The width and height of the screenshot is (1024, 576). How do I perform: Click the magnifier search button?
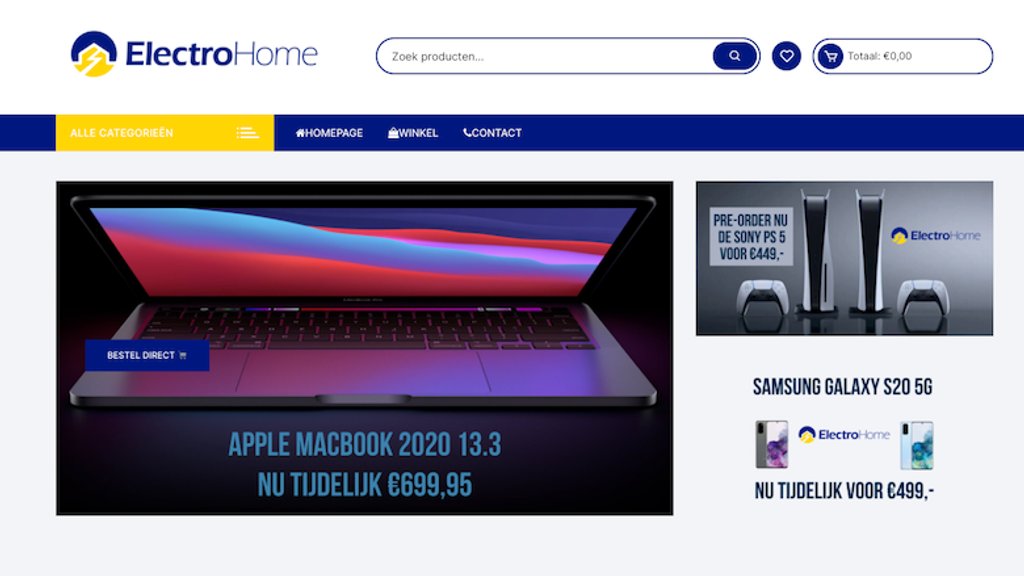(735, 56)
